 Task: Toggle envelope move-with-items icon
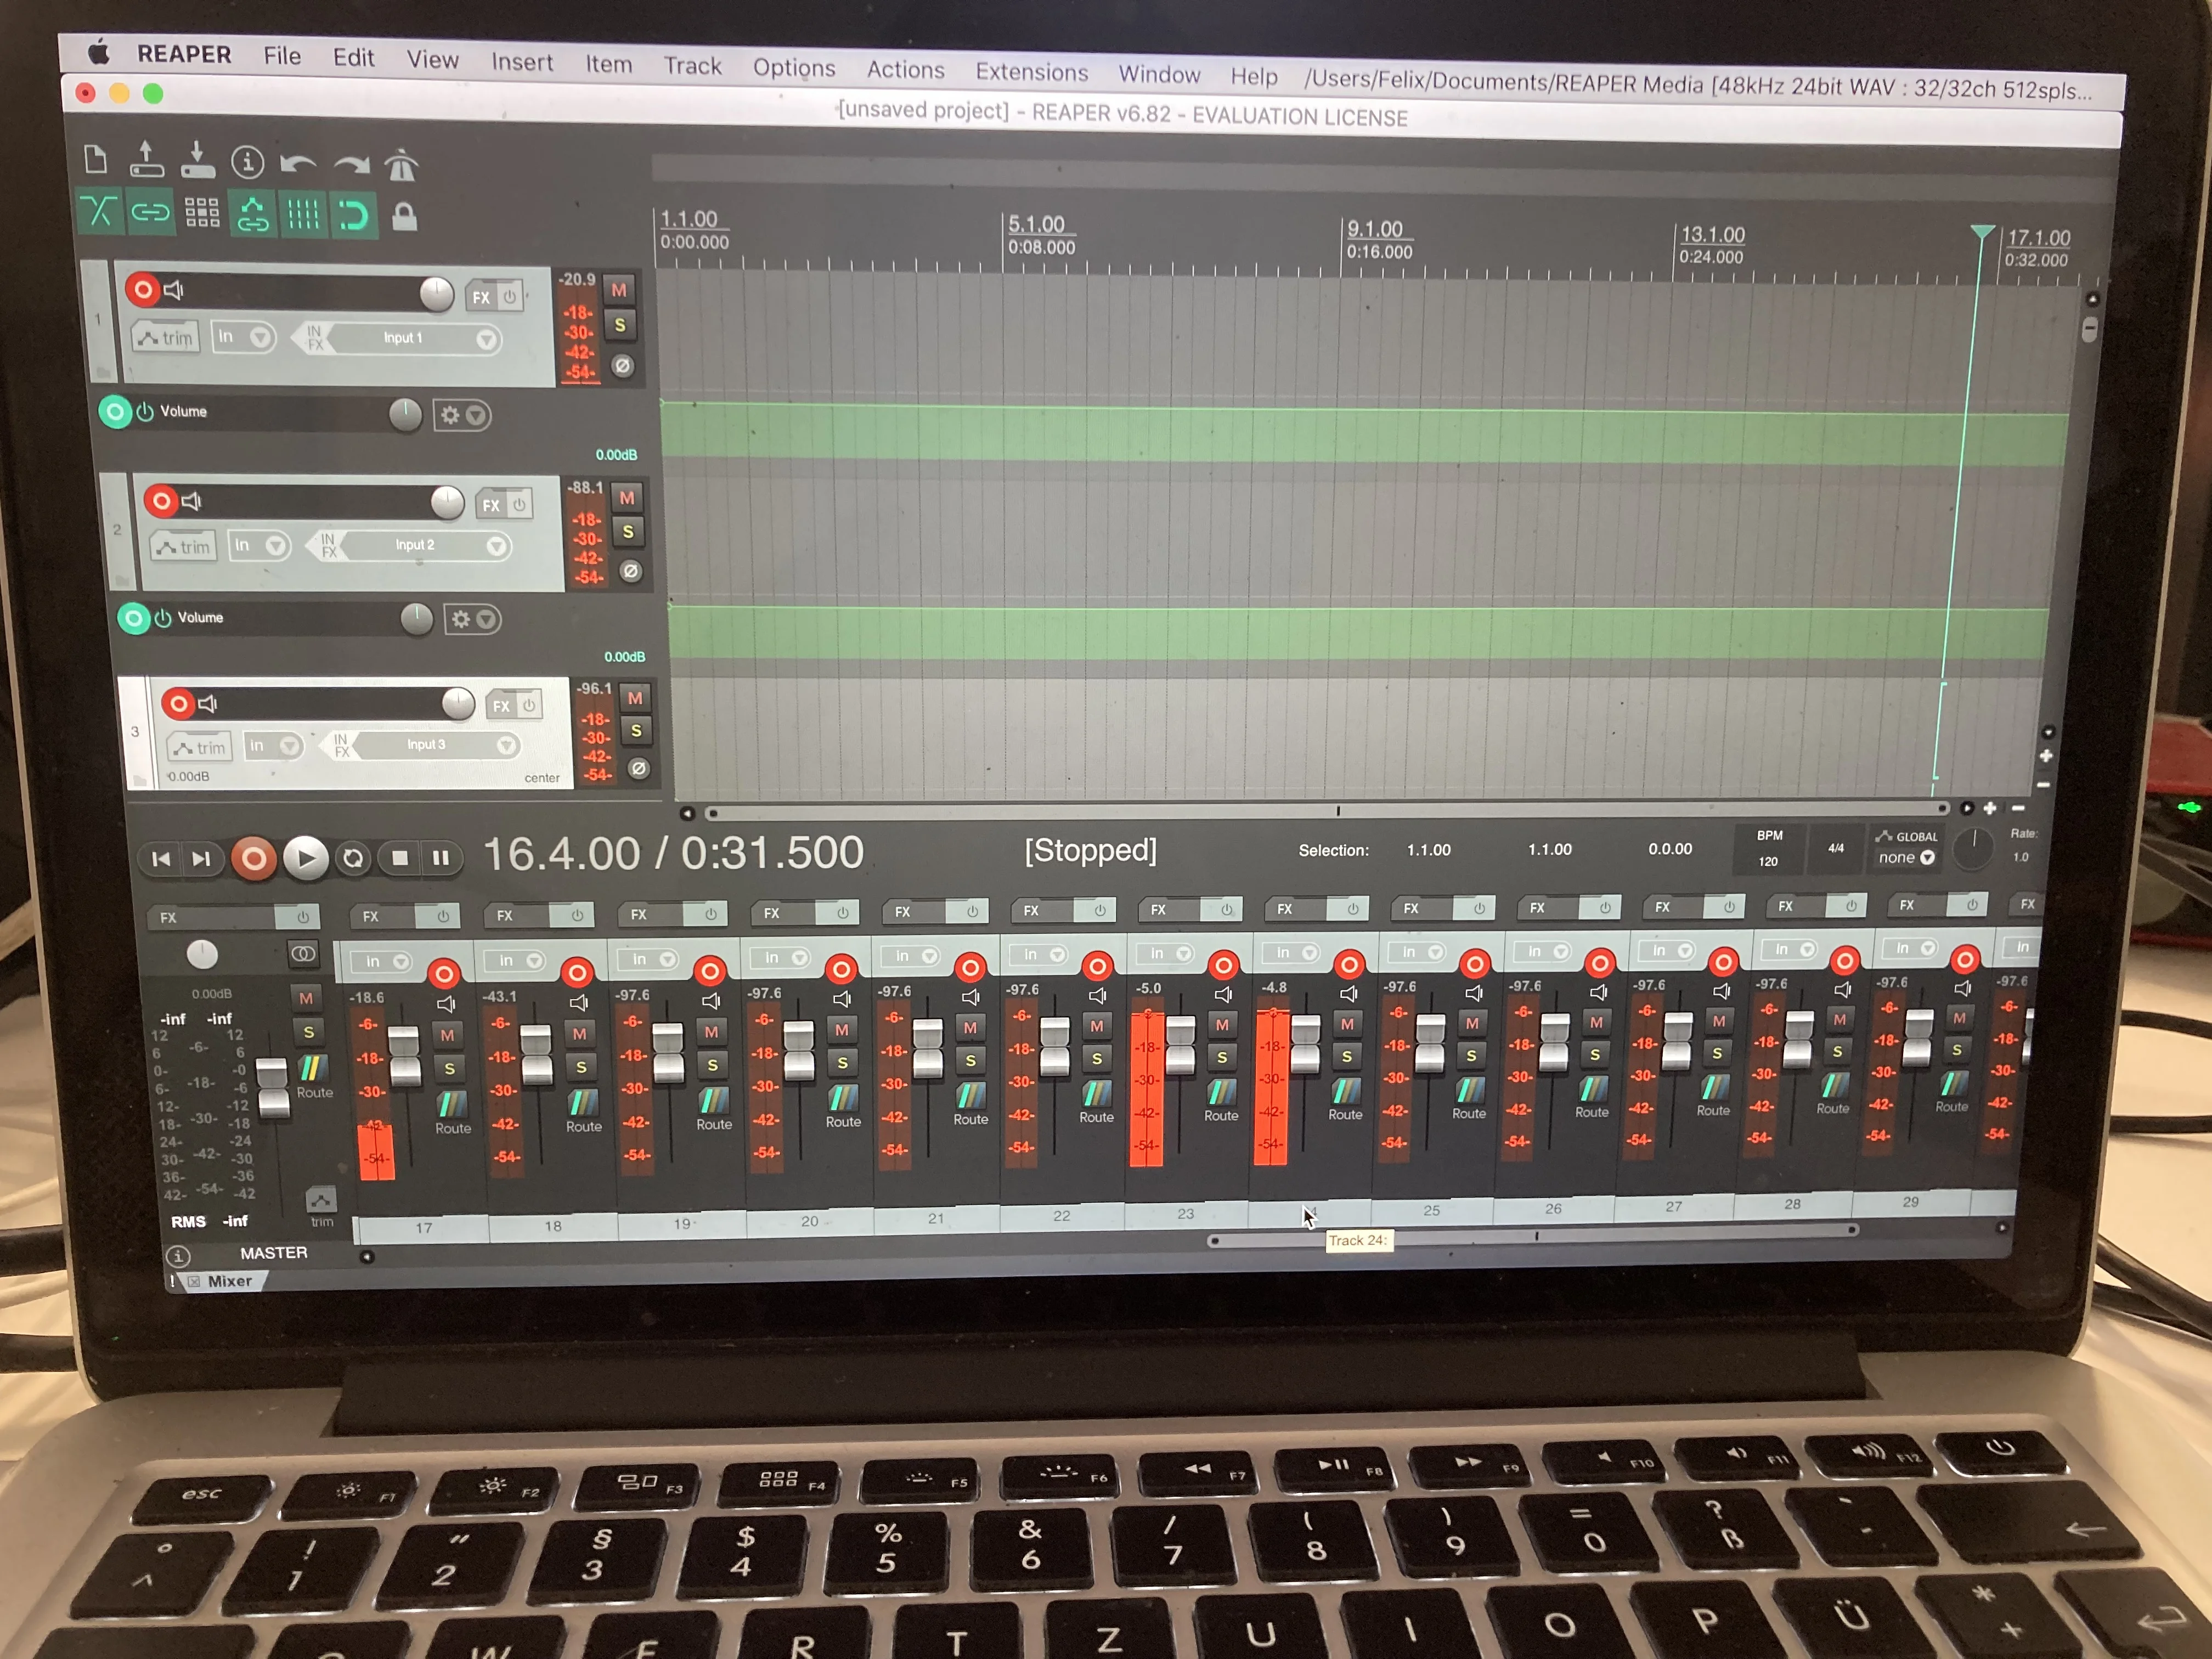pos(252,215)
